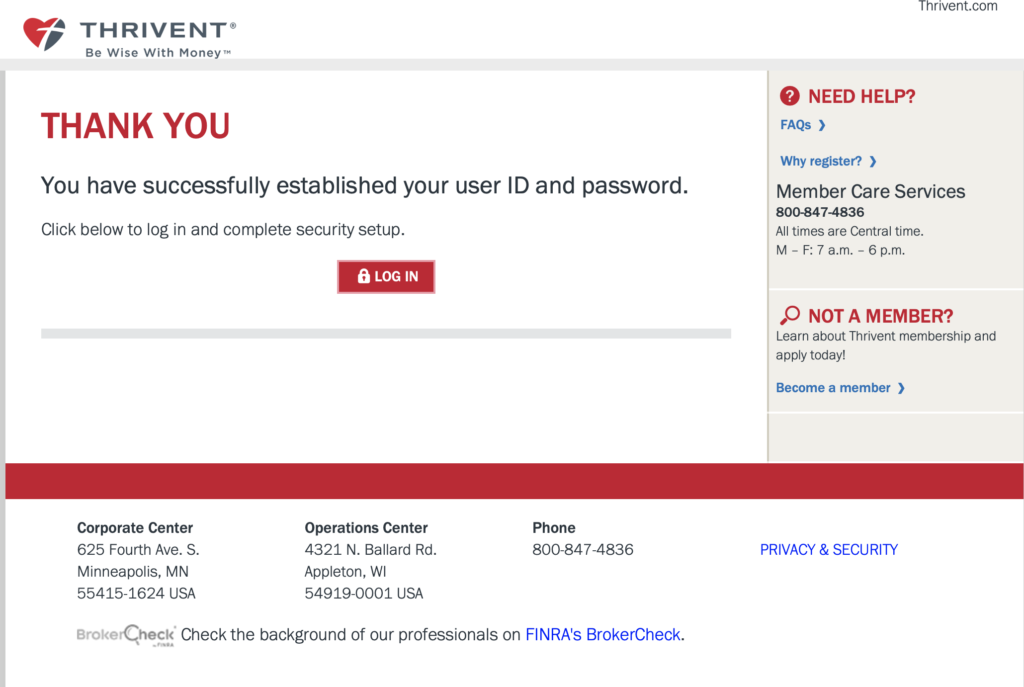The width and height of the screenshot is (1024, 687).
Task: Click the arrow beside Become a member
Action: point(901,388)
